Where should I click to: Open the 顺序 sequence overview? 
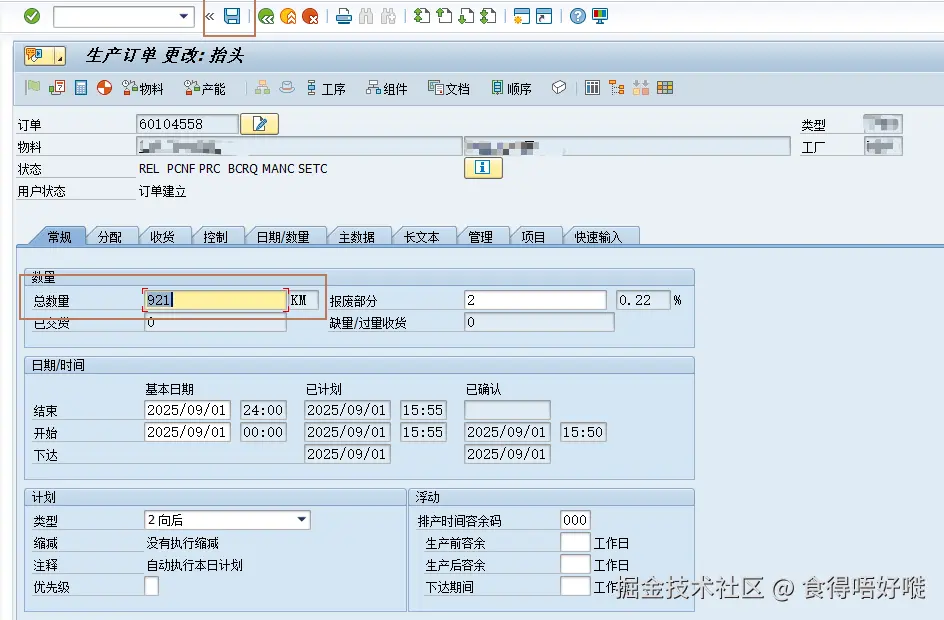pyautogui.click(x=511, y=88)
